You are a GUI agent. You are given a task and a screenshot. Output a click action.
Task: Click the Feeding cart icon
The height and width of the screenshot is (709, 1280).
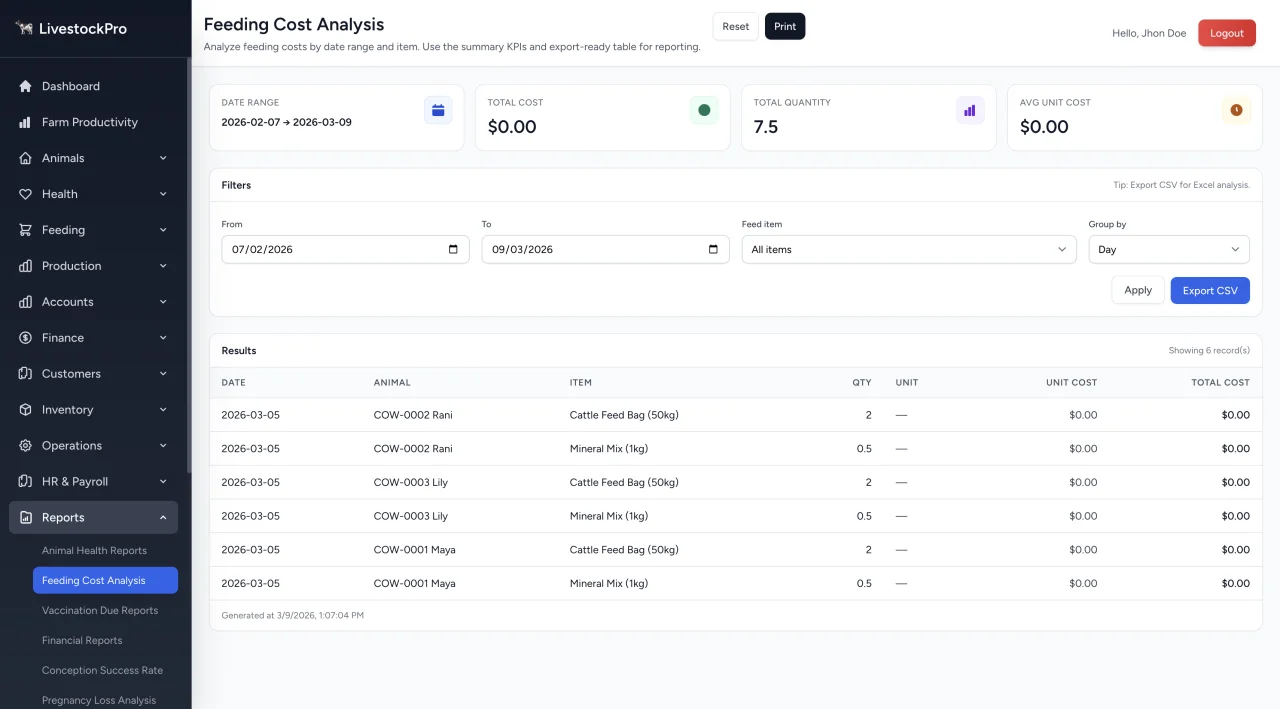[26, 230]
